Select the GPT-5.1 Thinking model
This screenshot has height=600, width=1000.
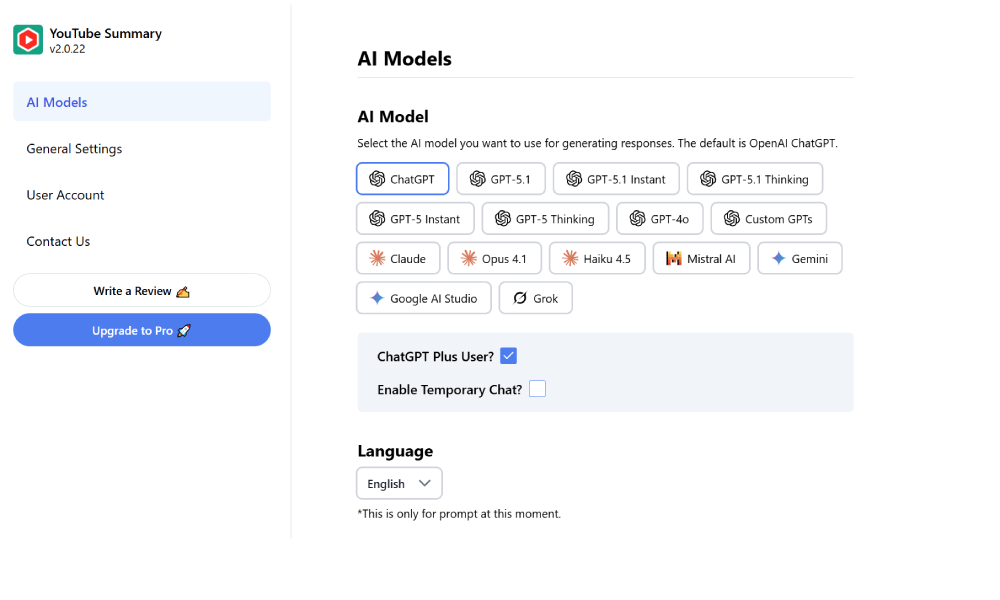754,179
